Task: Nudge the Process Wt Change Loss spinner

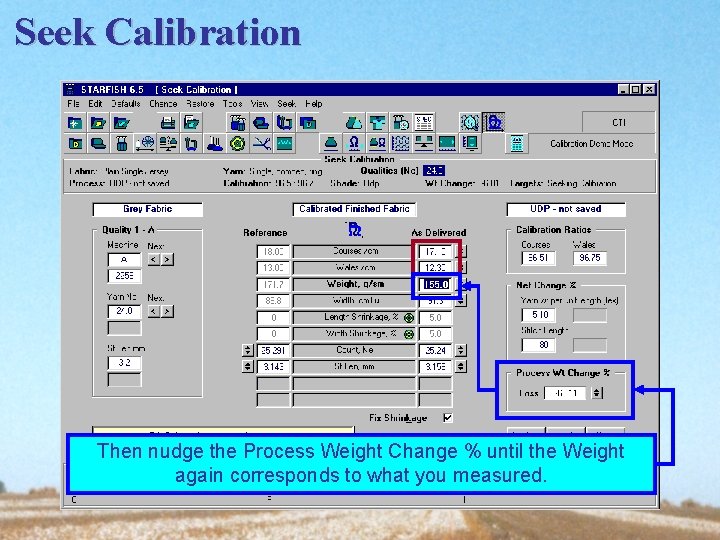Action: pyautogui.click(x=596, y=393)
